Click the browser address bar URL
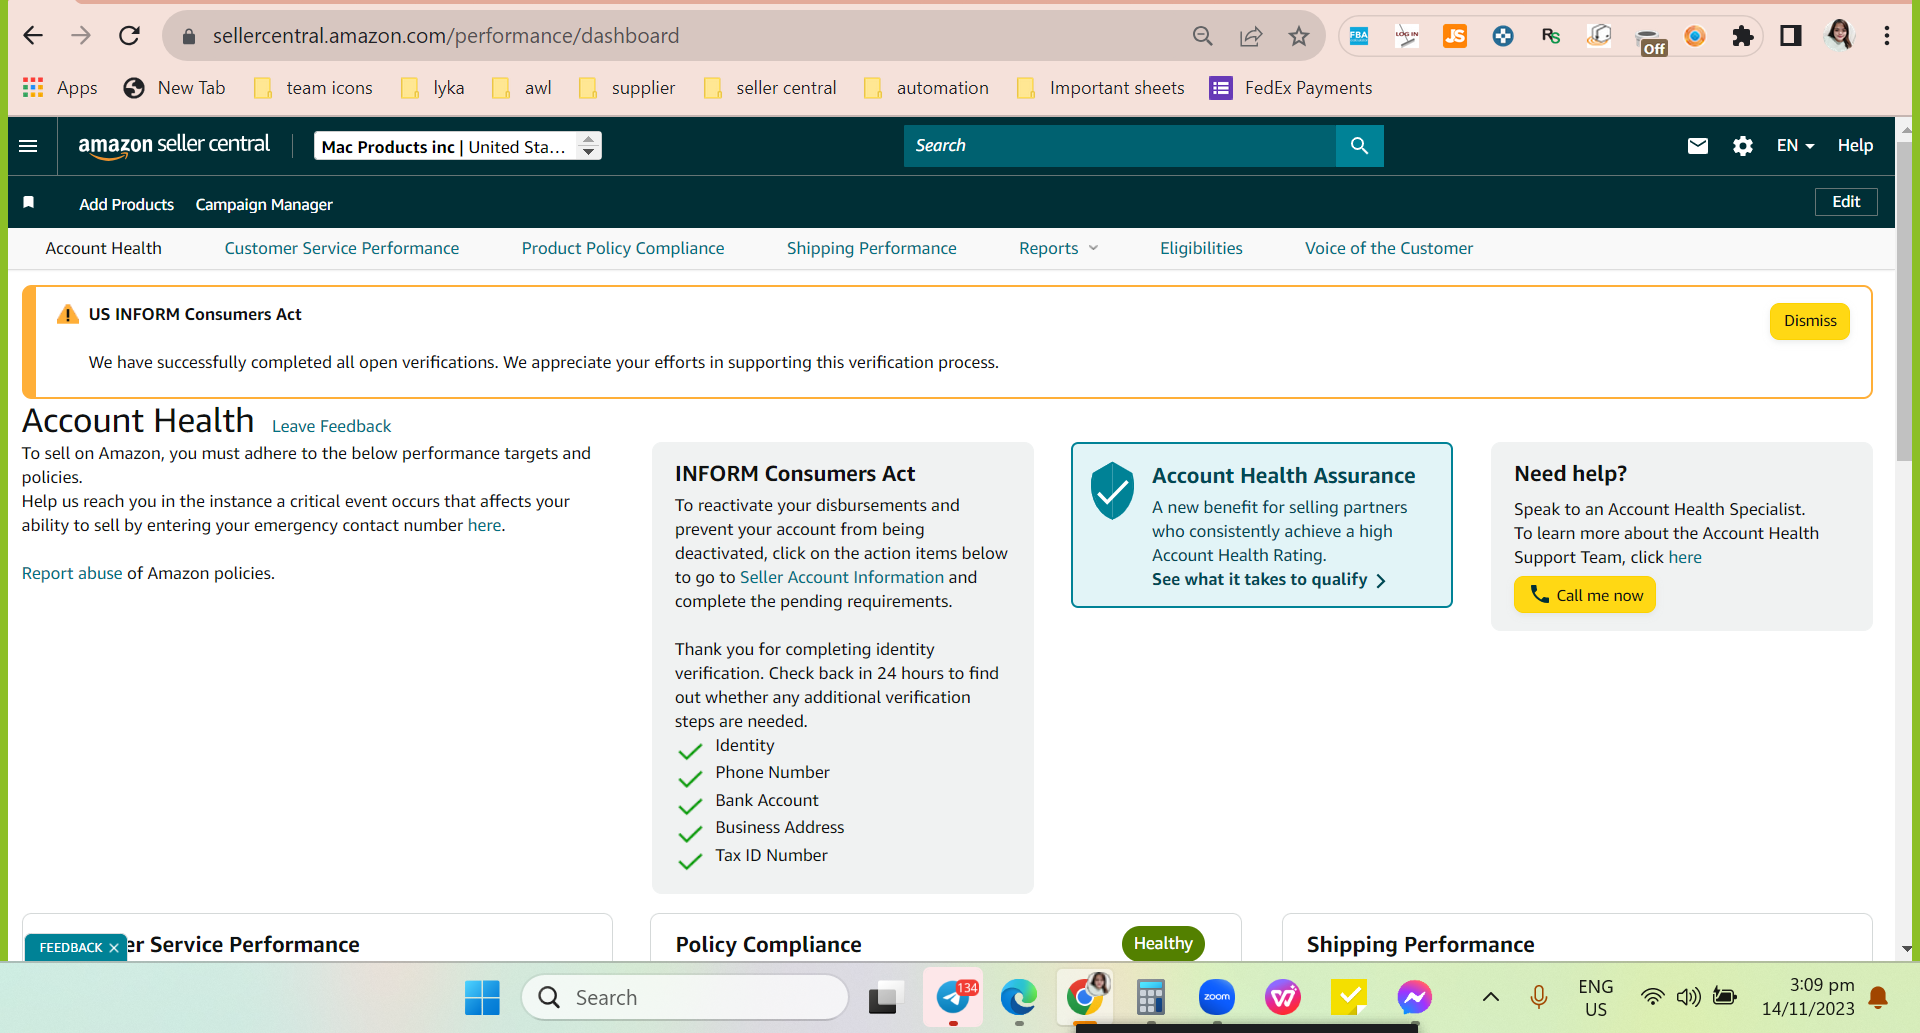The image size is (1920, 1033). point(446,36)
